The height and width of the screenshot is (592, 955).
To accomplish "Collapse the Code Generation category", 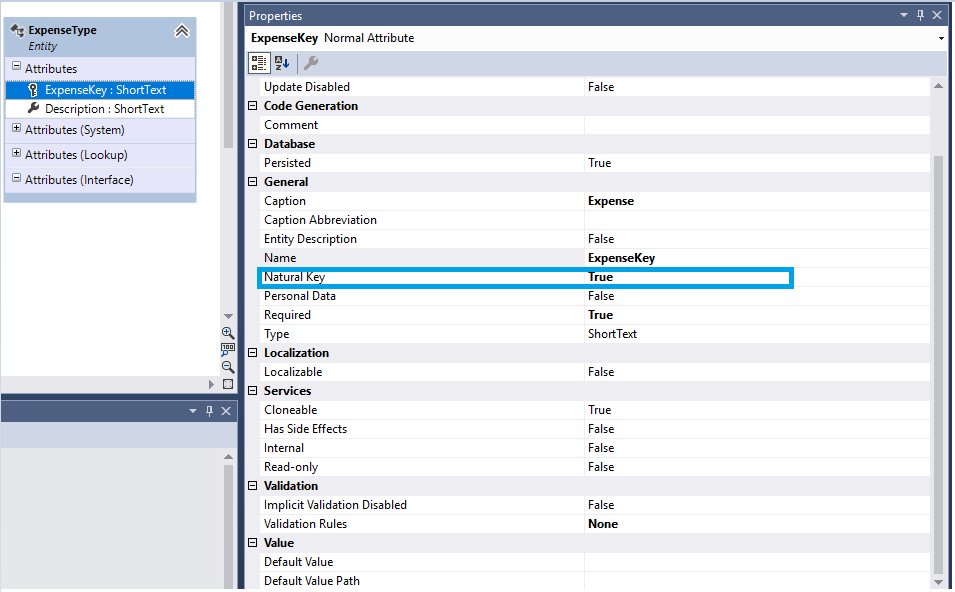I will pos(253,106).
